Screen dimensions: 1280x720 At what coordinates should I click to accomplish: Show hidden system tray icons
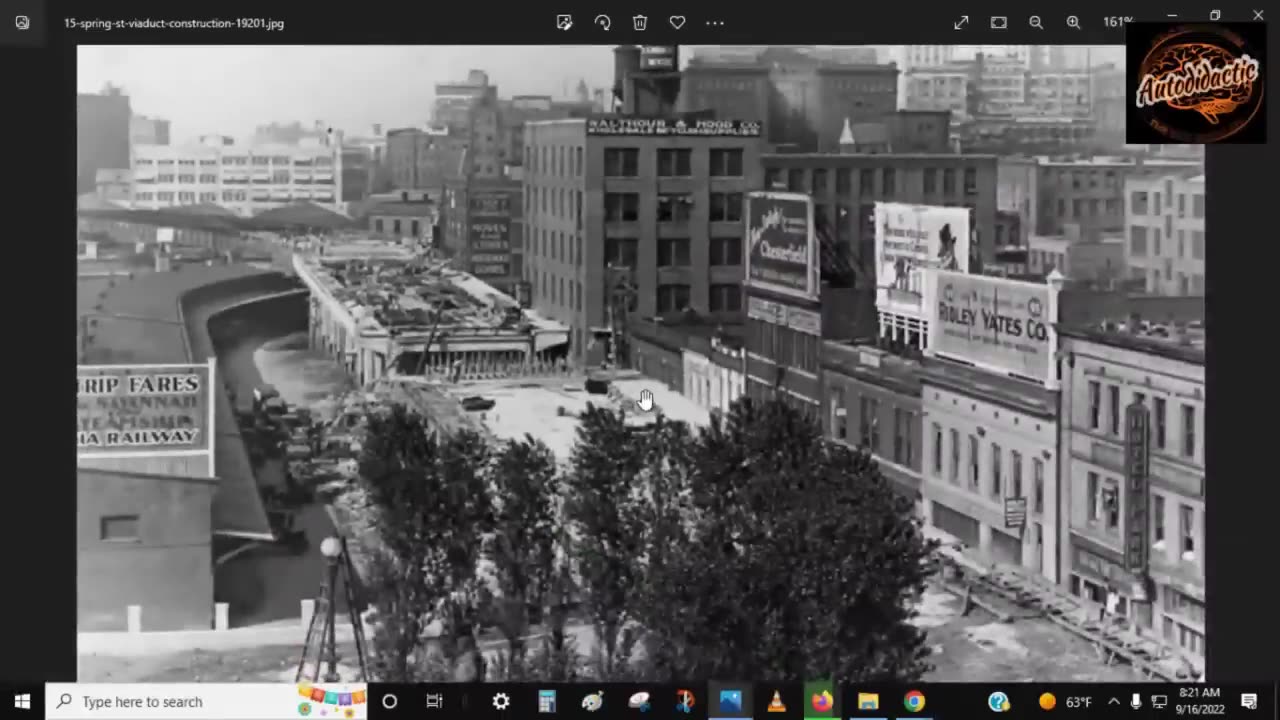point(1114,701)
